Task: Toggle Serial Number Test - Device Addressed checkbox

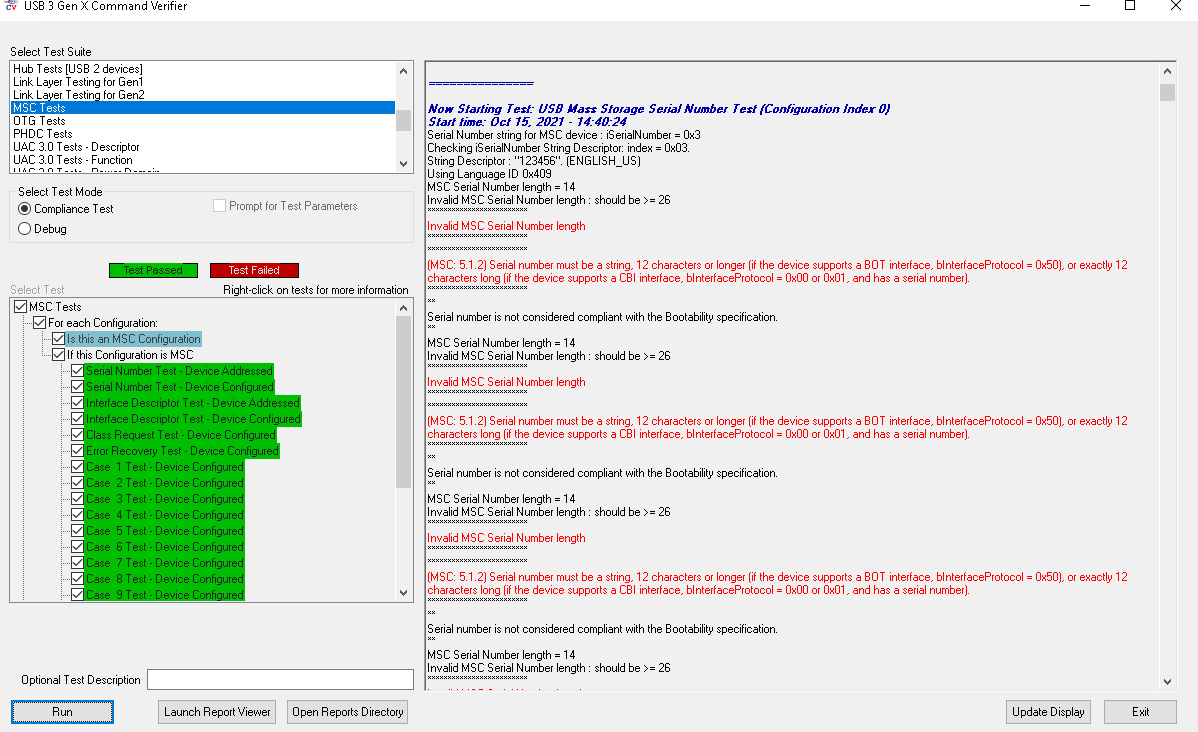Action: click(78, 371)
